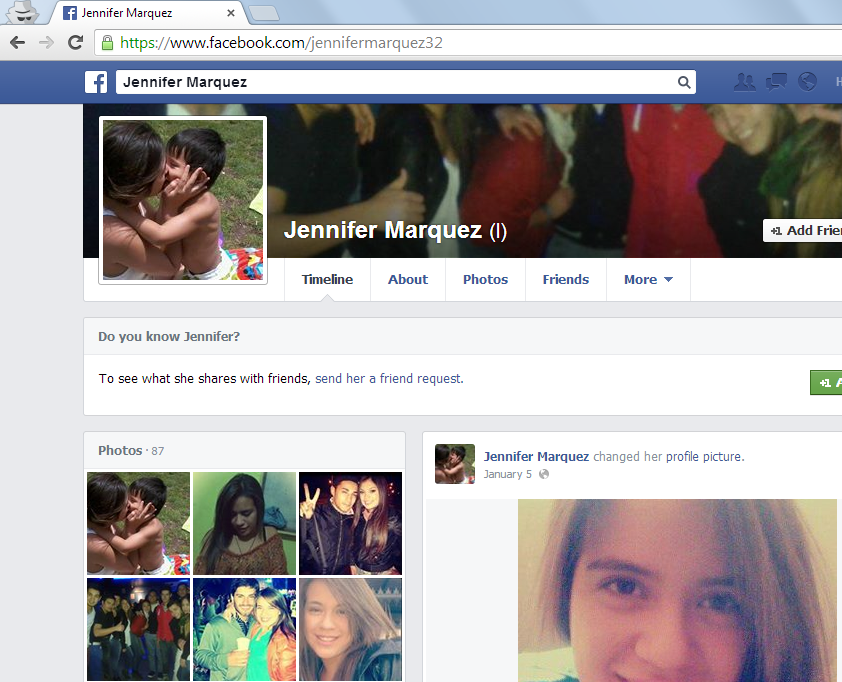Open the Photos section heading link
This screenshot has height=682, width=842.
[120, 451]
